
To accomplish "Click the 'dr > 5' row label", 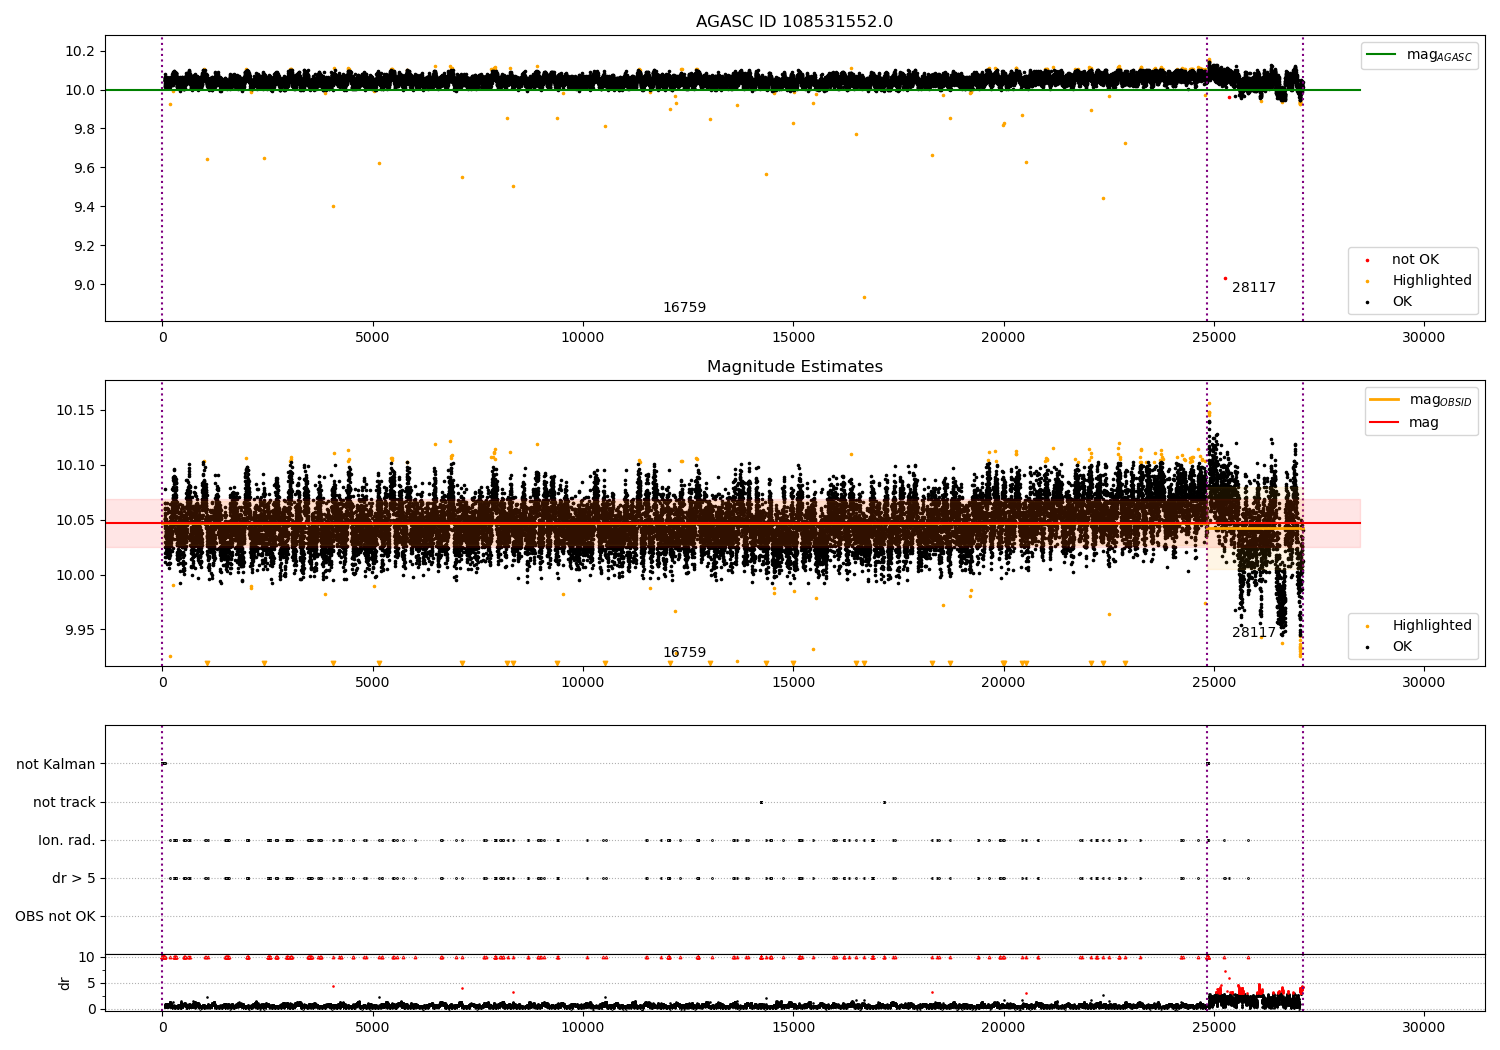I will pyautogui.click(x=74, y=879).
